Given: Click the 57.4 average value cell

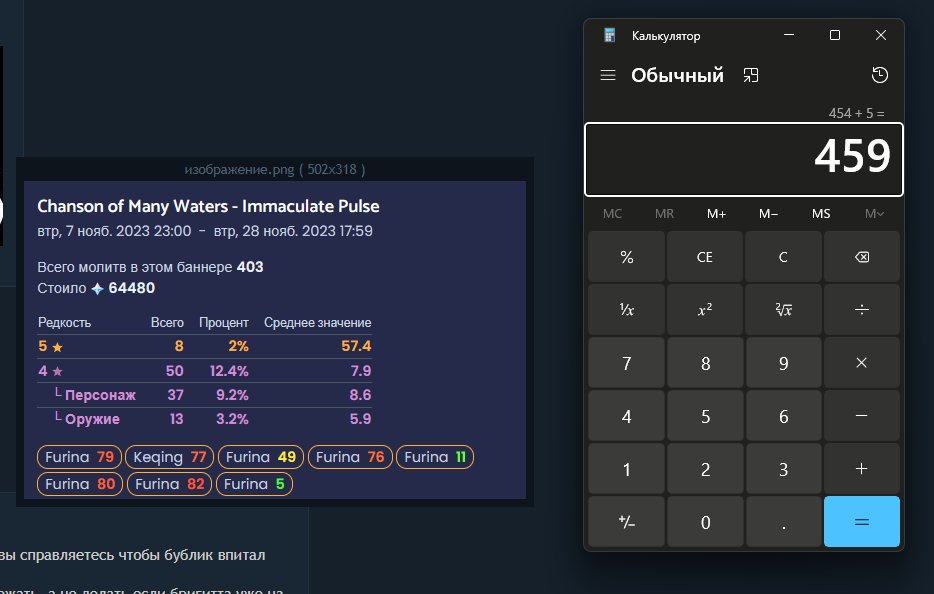Looking at the screenshot, I should 356,346.
